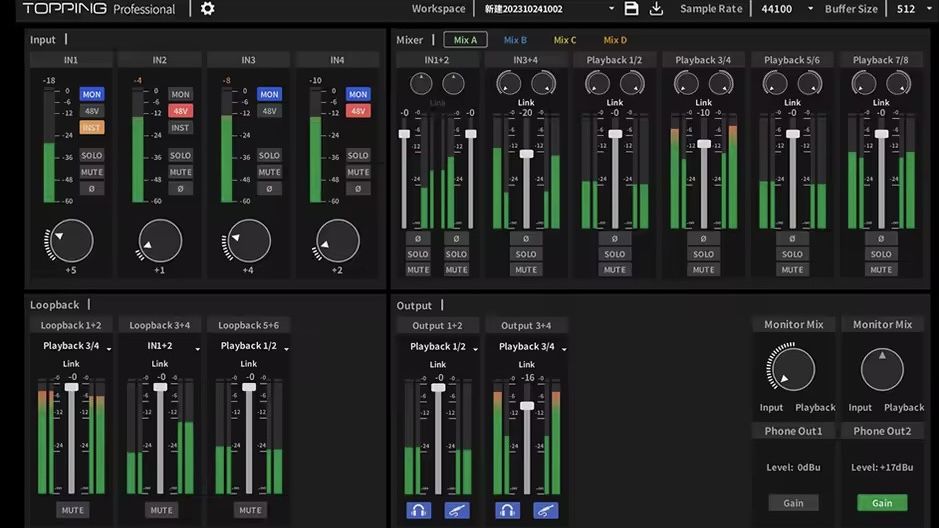Toggle MON on IN1 channel
Image resolution: width=939 pixels, height=528 pixels.
tap(92, 94)
